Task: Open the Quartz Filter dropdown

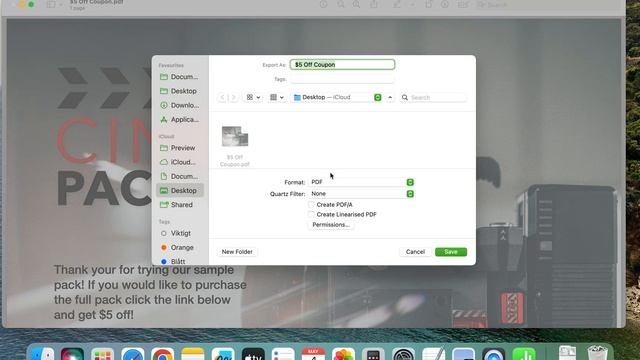Action: click(x=362, y=193)
